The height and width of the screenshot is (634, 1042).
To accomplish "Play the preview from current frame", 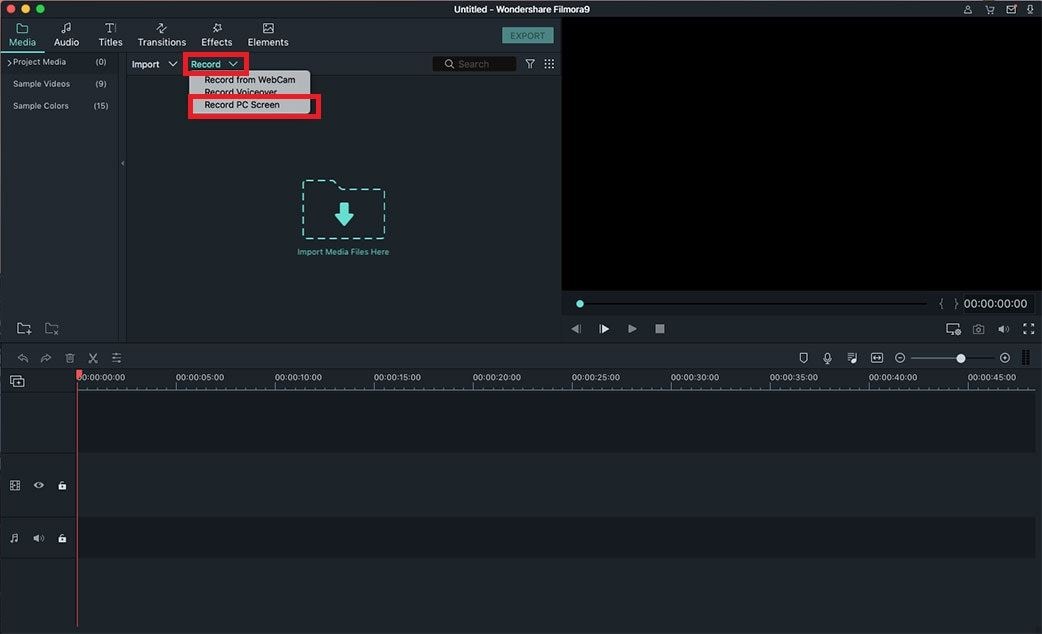I will point(604,329).
